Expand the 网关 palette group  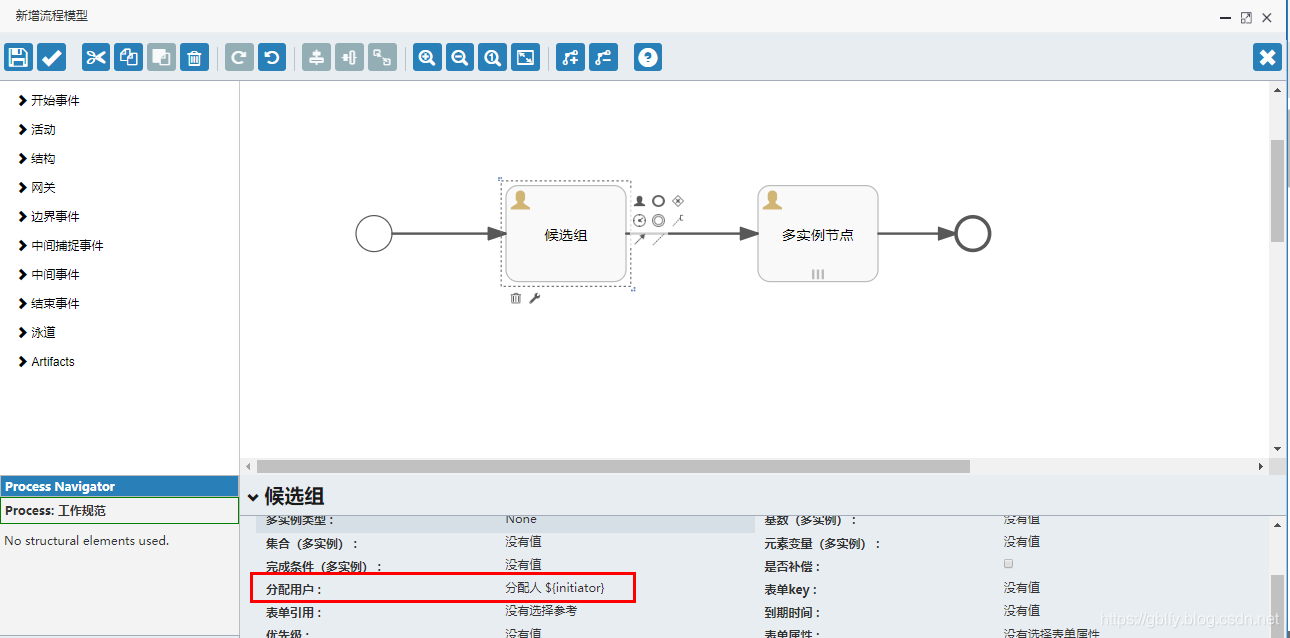37,187
